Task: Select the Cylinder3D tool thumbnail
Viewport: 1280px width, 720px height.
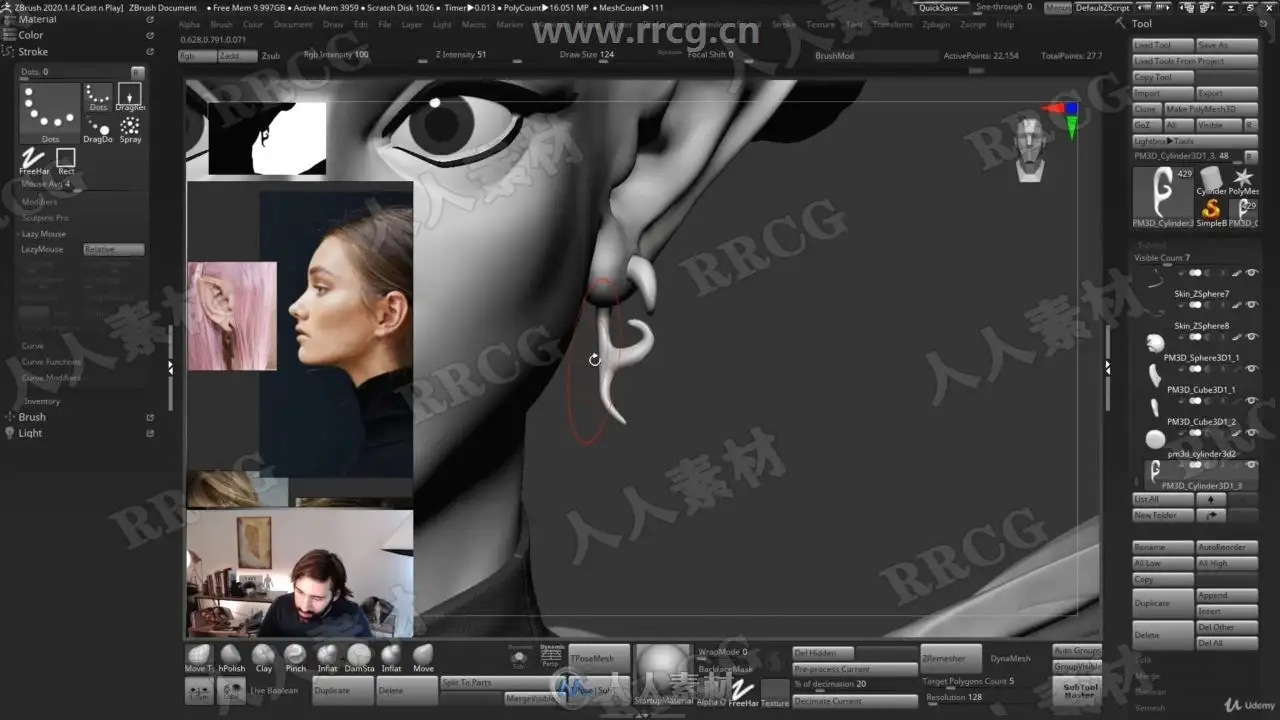Action: [x=1211, y=180]
